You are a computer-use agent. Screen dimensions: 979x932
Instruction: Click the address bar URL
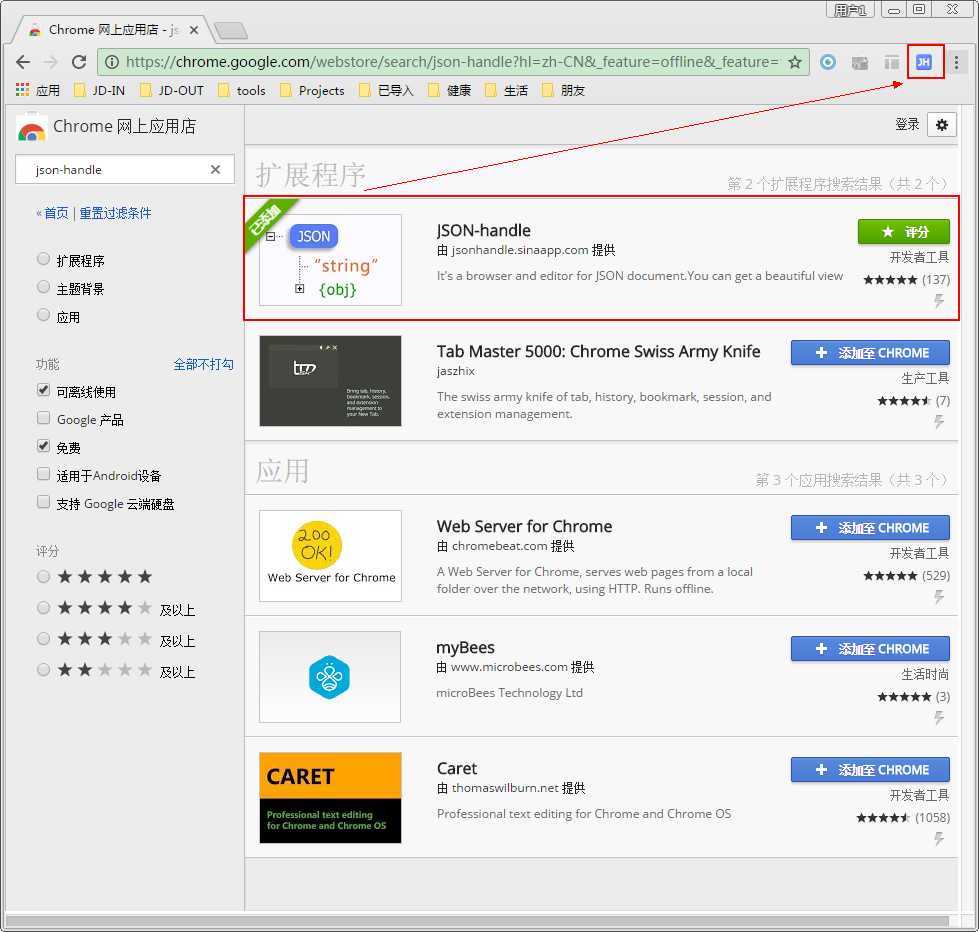(452, 62)
